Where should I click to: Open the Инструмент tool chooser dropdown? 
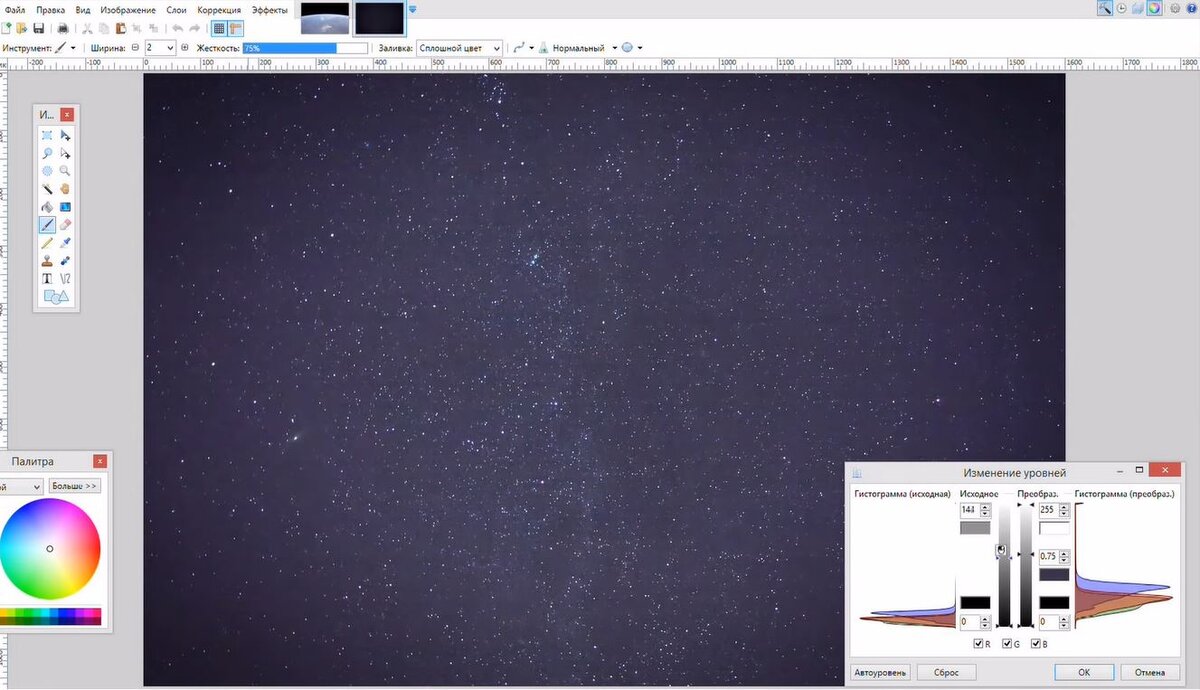[65, 48]
